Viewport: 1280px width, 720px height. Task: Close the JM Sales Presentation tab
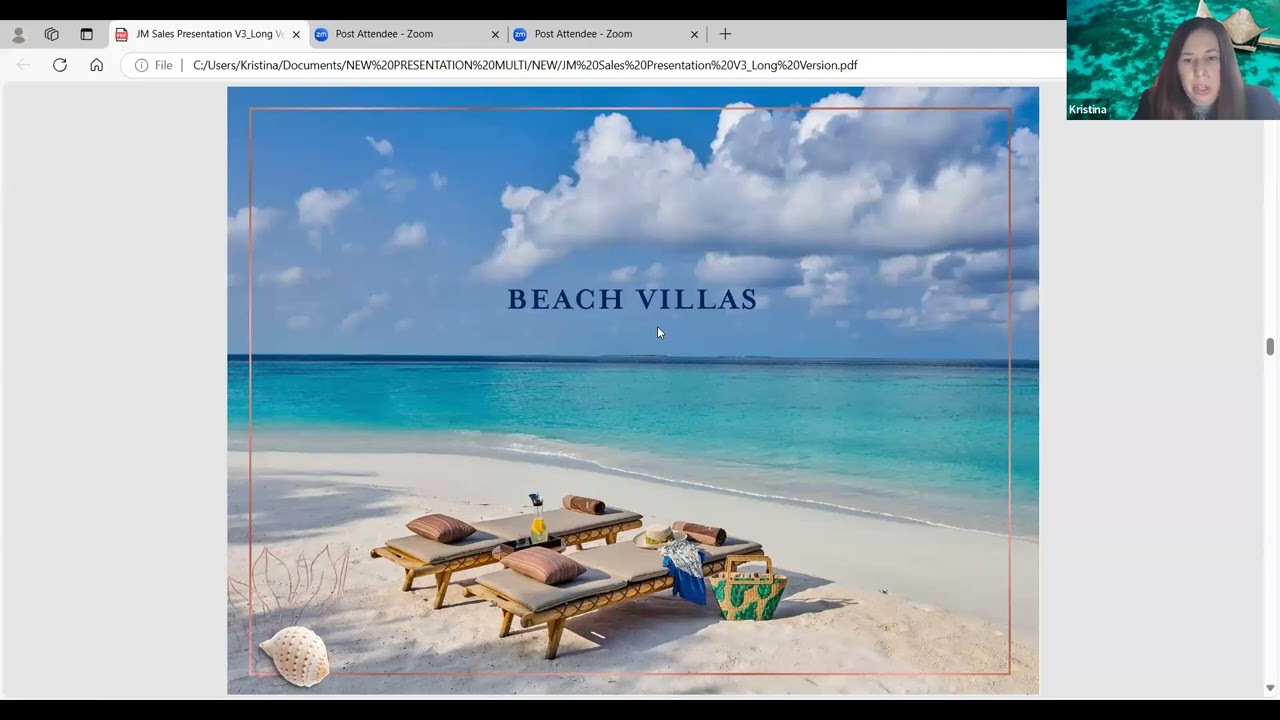(296, 34)
